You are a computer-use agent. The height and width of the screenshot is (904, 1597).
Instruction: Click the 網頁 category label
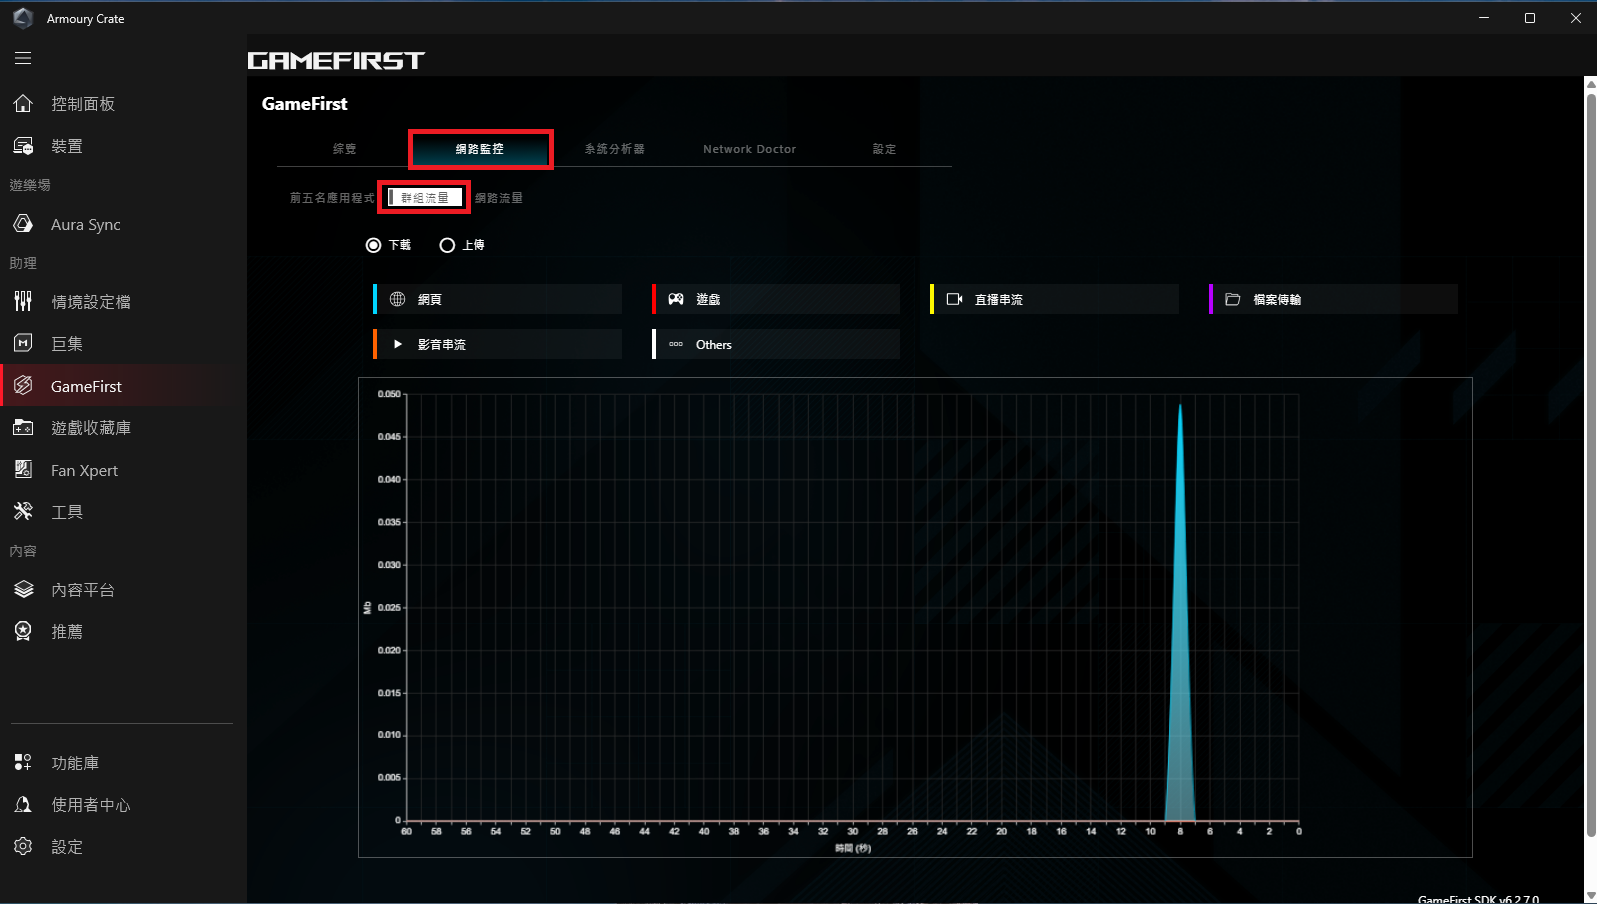tap(430, 299)
